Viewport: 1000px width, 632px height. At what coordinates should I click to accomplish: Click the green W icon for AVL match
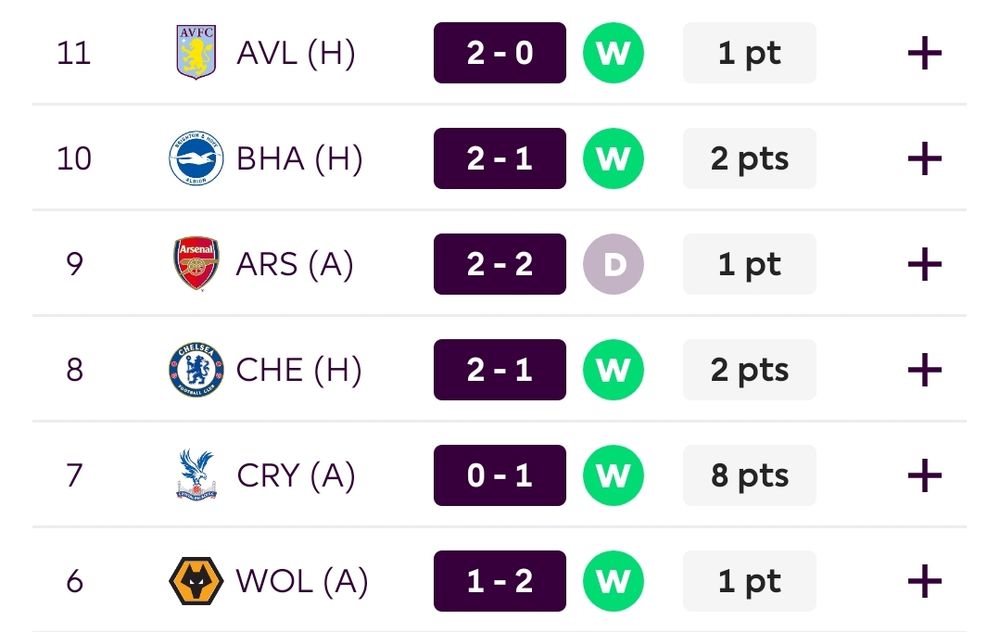click(x=614, y=53)
